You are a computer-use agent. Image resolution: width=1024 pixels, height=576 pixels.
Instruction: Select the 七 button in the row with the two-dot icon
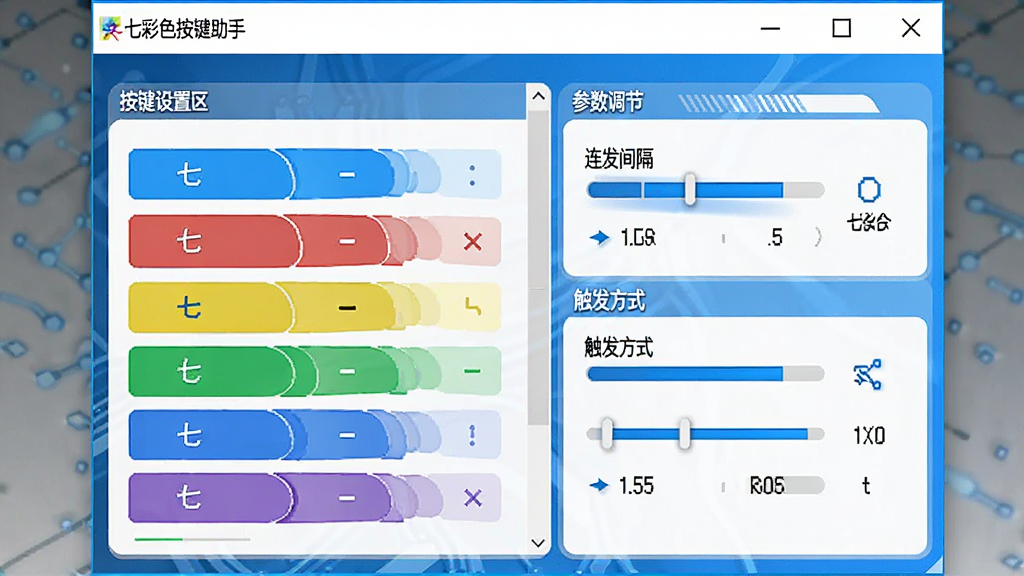coord(210,174)
